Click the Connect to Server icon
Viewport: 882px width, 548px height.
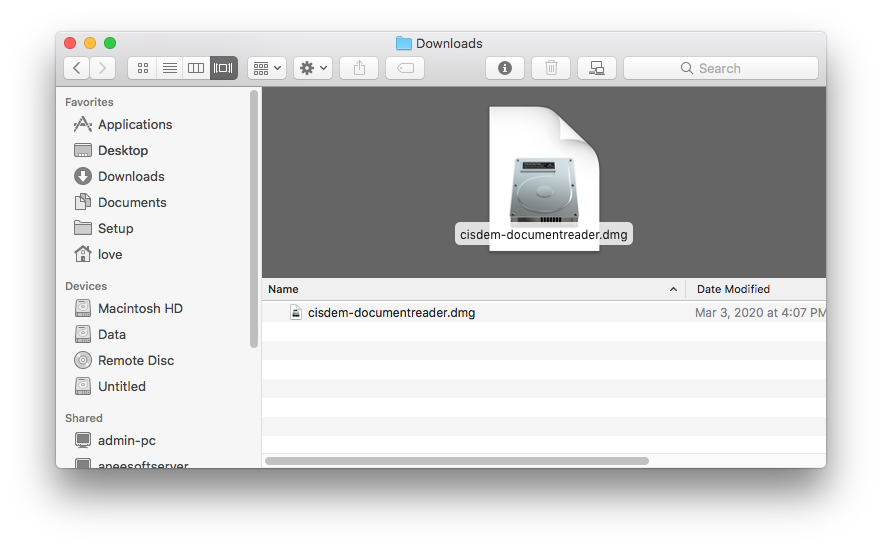(x=597, y=68)
